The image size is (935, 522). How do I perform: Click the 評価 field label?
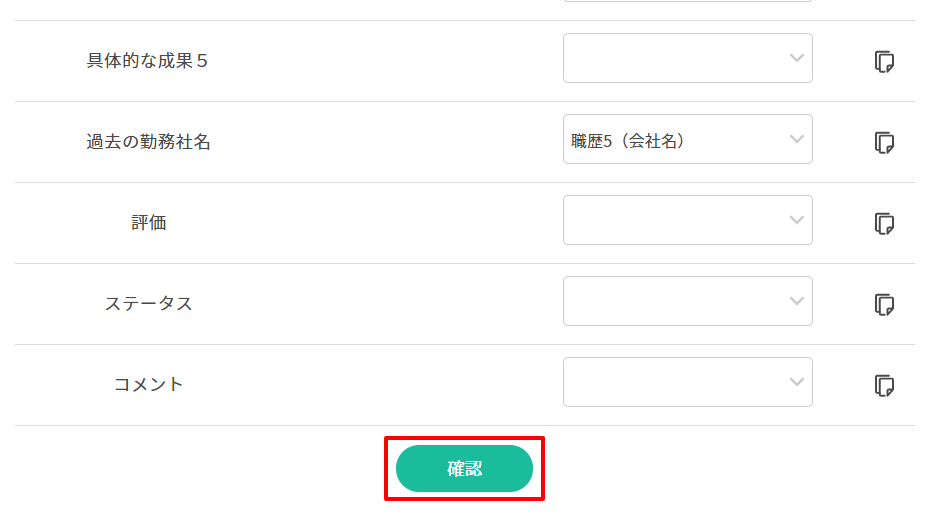(x=148, y=223)
